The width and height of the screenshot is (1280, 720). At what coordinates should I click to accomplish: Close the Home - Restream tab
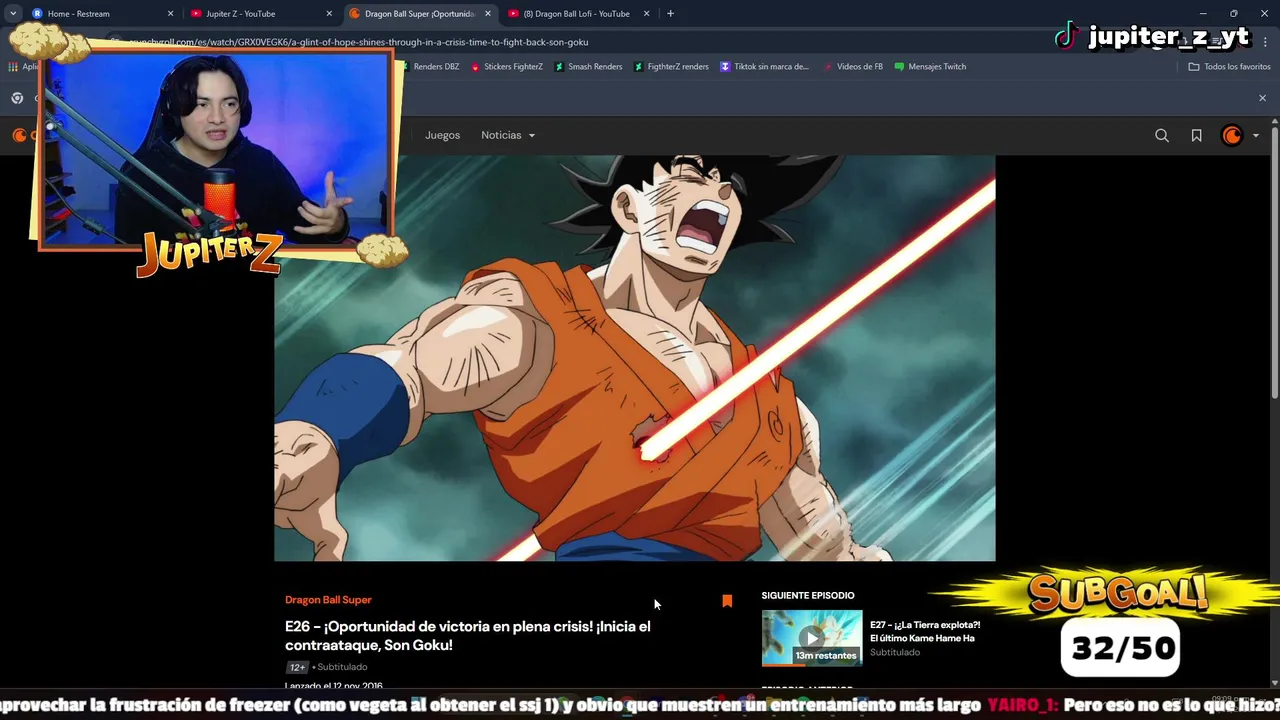tap(170, 14)
